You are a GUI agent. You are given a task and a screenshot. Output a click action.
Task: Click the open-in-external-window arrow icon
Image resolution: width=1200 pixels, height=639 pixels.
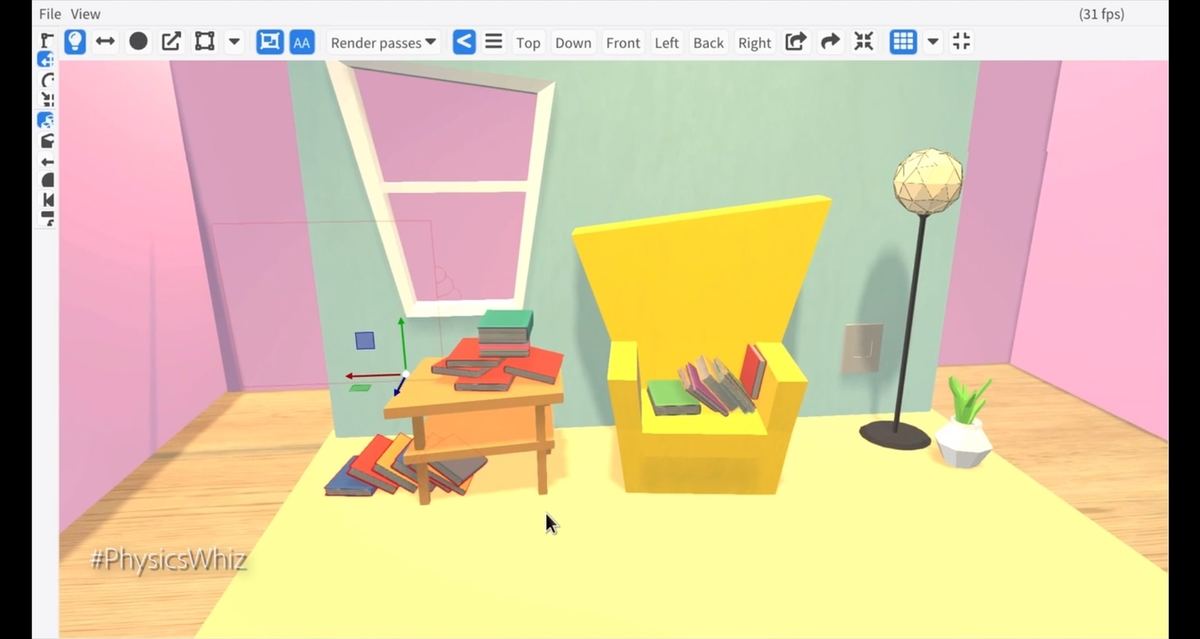point(172,42)
